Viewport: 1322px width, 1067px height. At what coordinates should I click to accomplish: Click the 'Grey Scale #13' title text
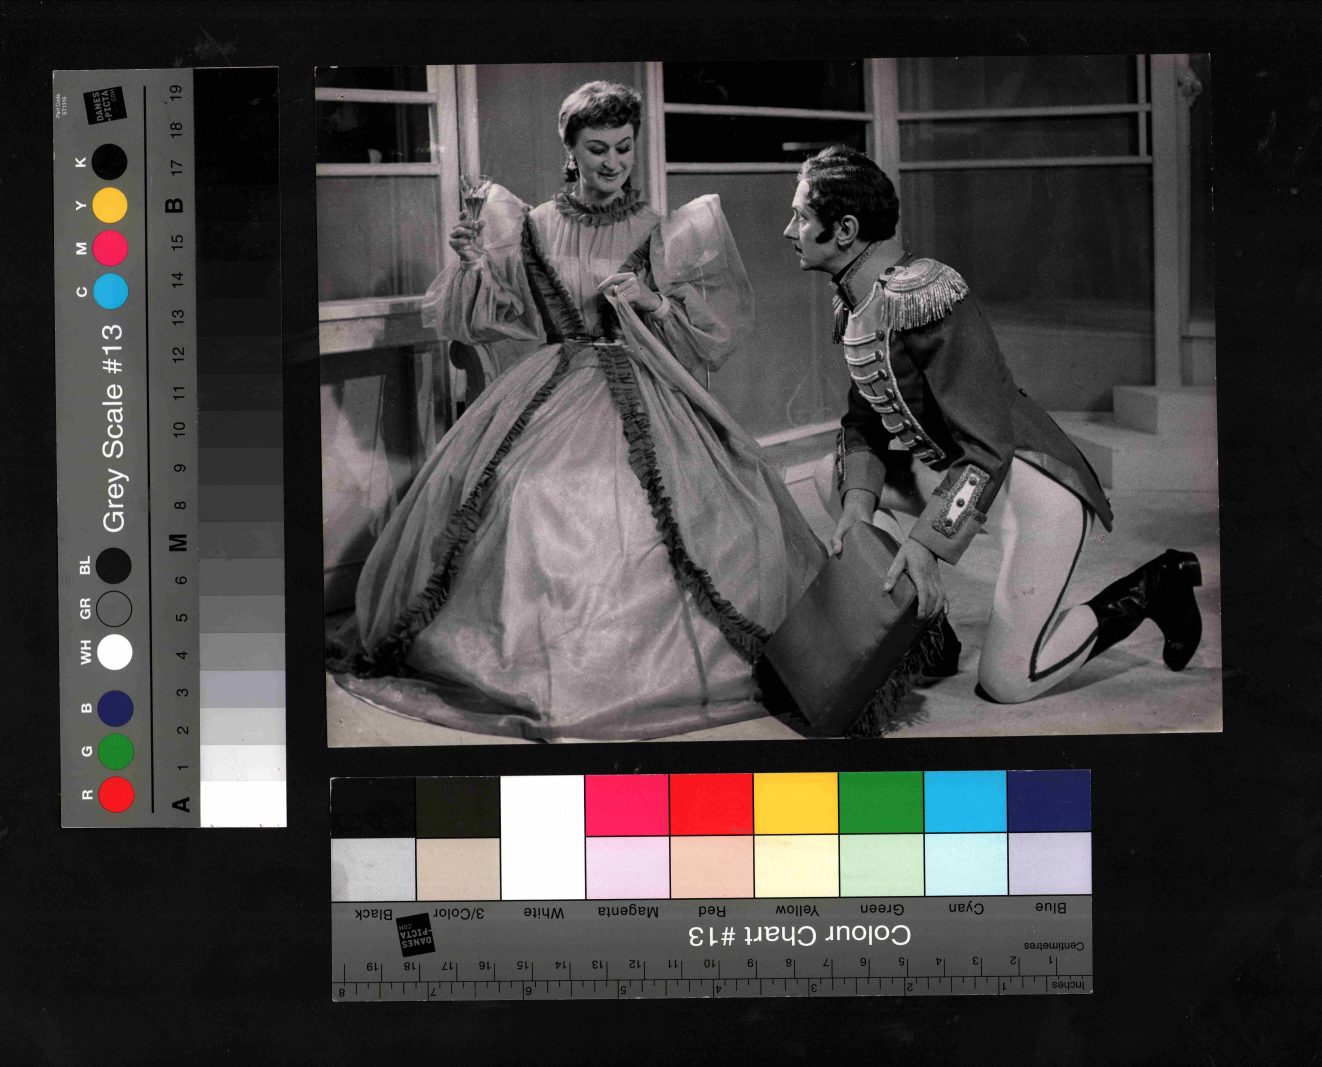click(x=114, y=427)
